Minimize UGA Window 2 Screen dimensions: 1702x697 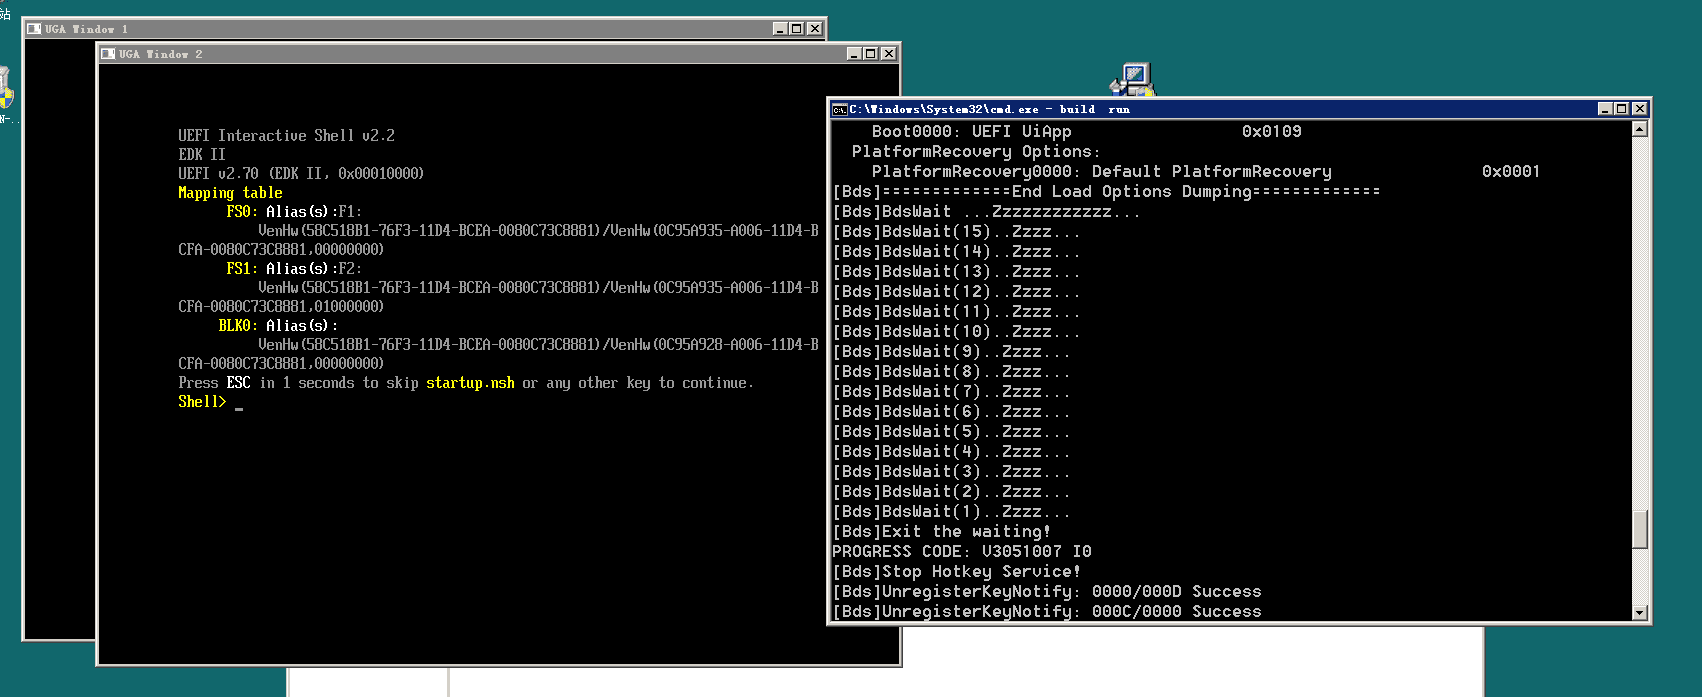[854, 54]
